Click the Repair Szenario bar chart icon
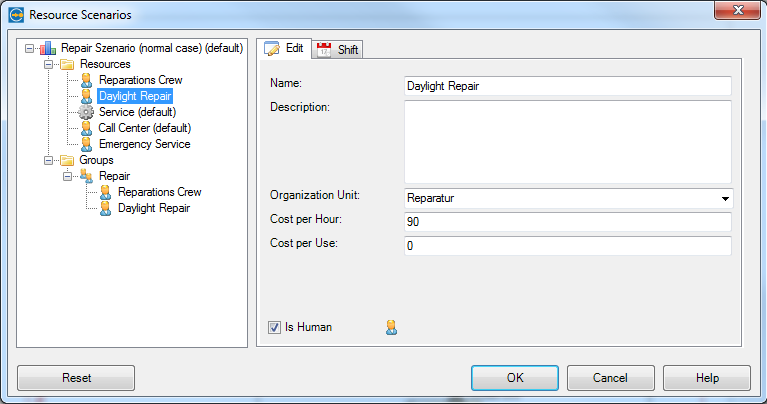Image resolution: width=767 pixels, height=404 pixels. coord(48,48)
